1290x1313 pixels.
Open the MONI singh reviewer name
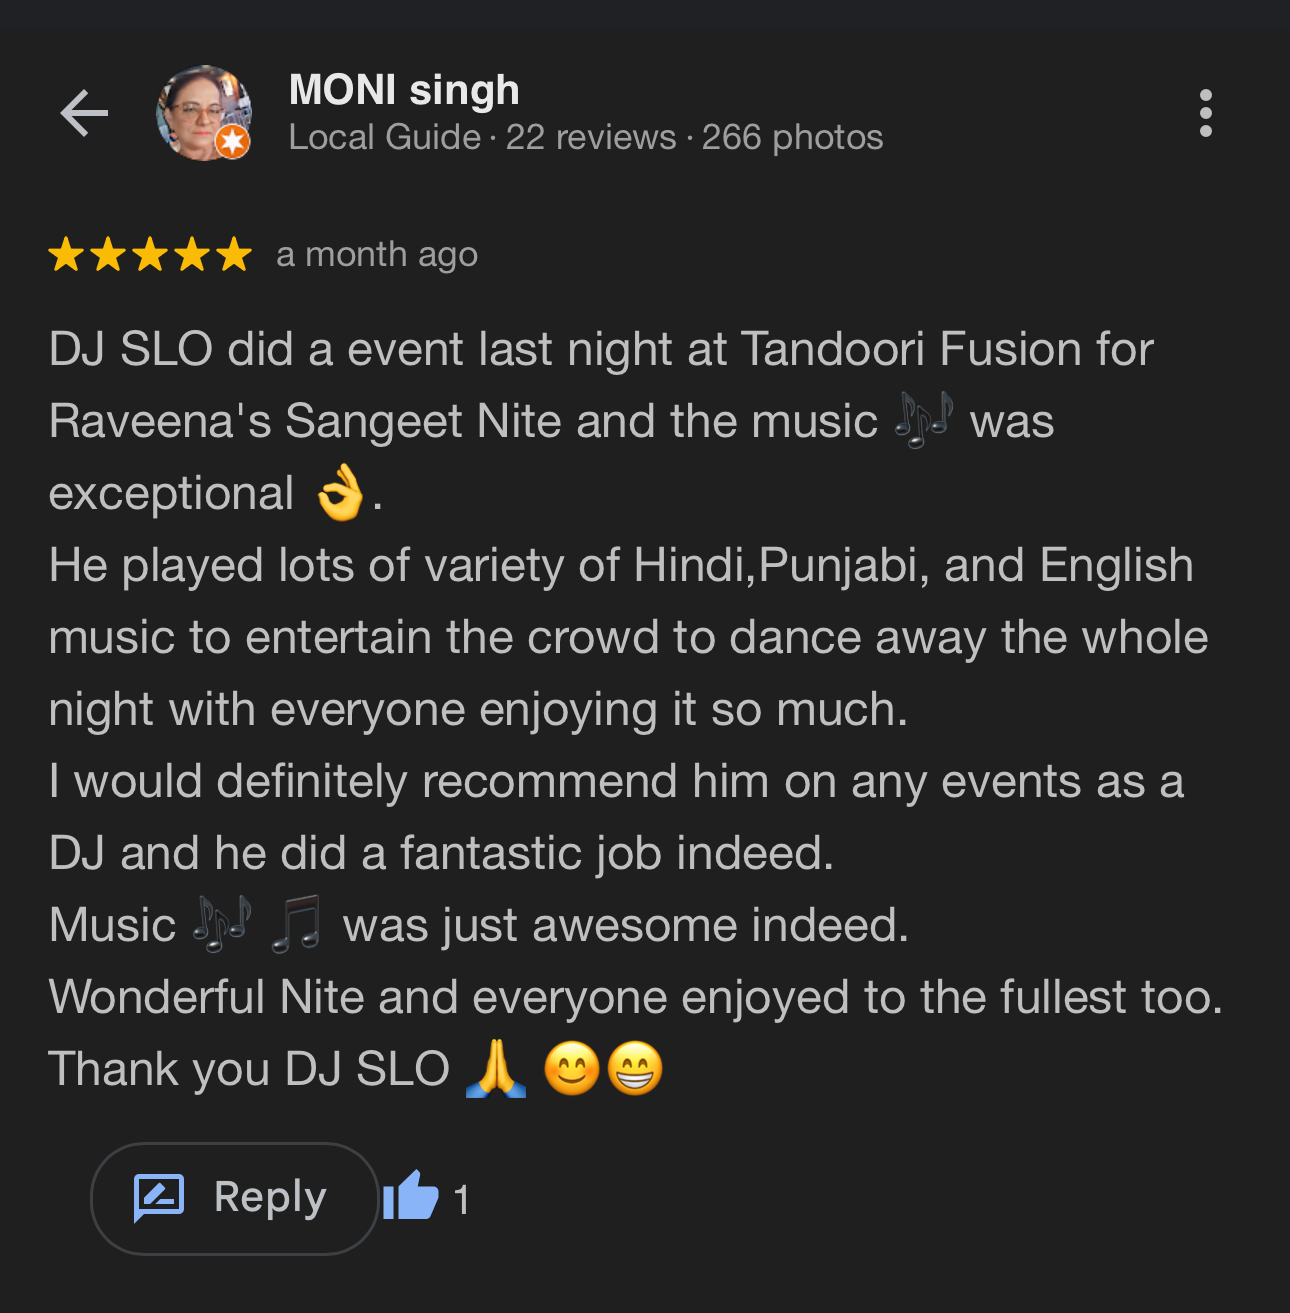404,90
